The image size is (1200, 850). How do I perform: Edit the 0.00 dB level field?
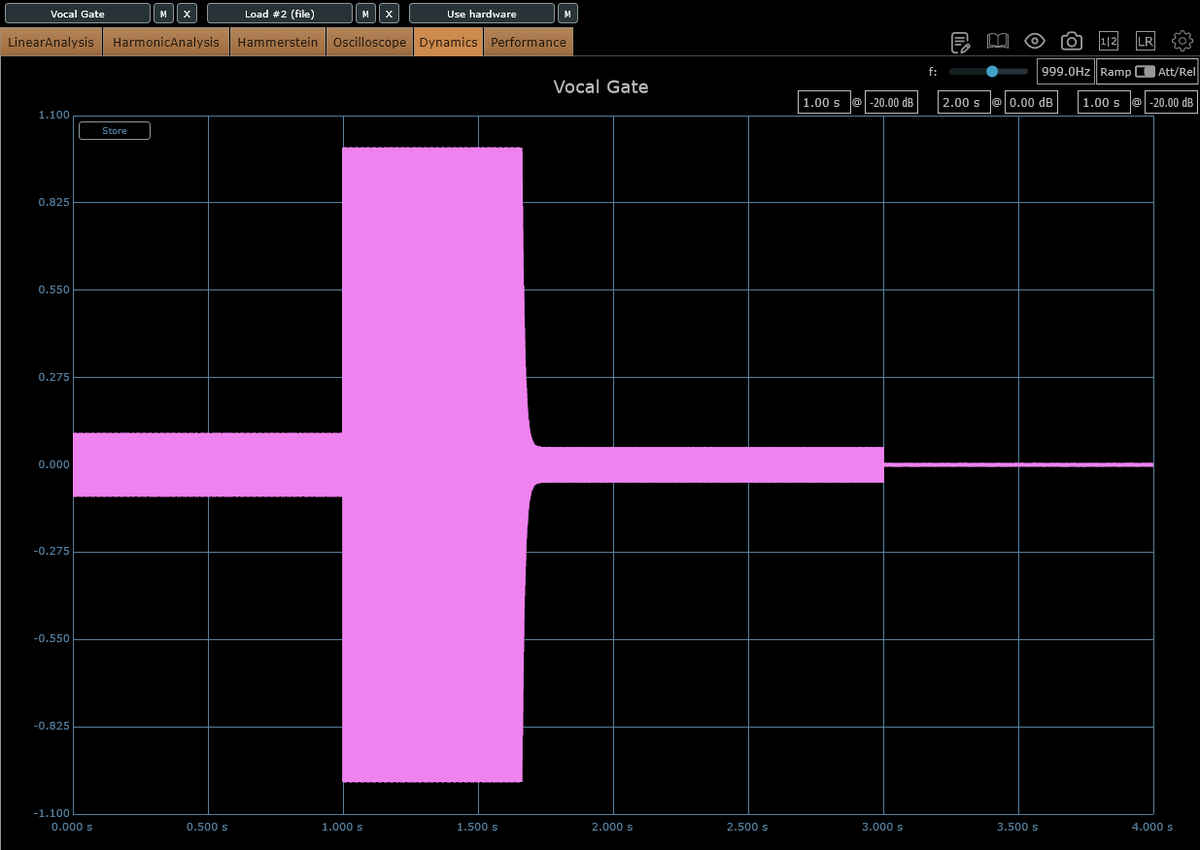tap(1031, 102)
